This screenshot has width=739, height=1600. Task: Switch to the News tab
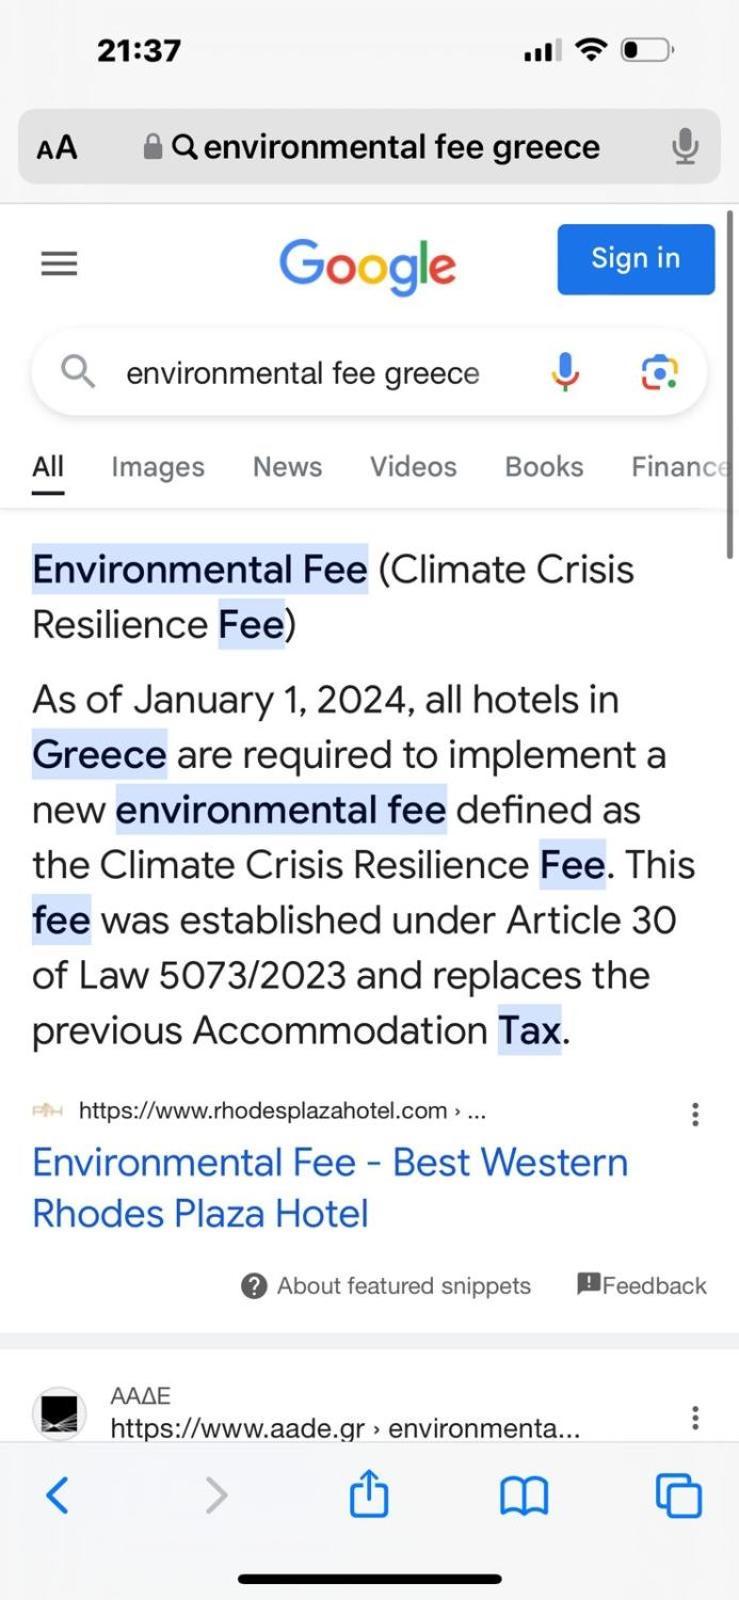(x=287, y=467)
